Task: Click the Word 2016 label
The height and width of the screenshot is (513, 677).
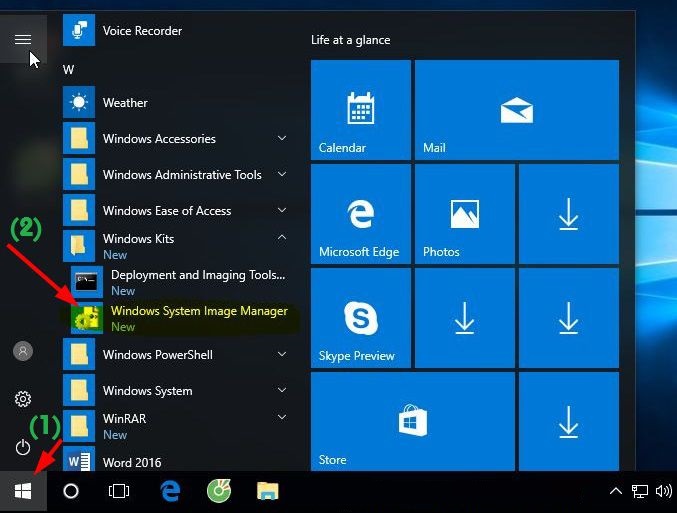Action: coord(132,462)
